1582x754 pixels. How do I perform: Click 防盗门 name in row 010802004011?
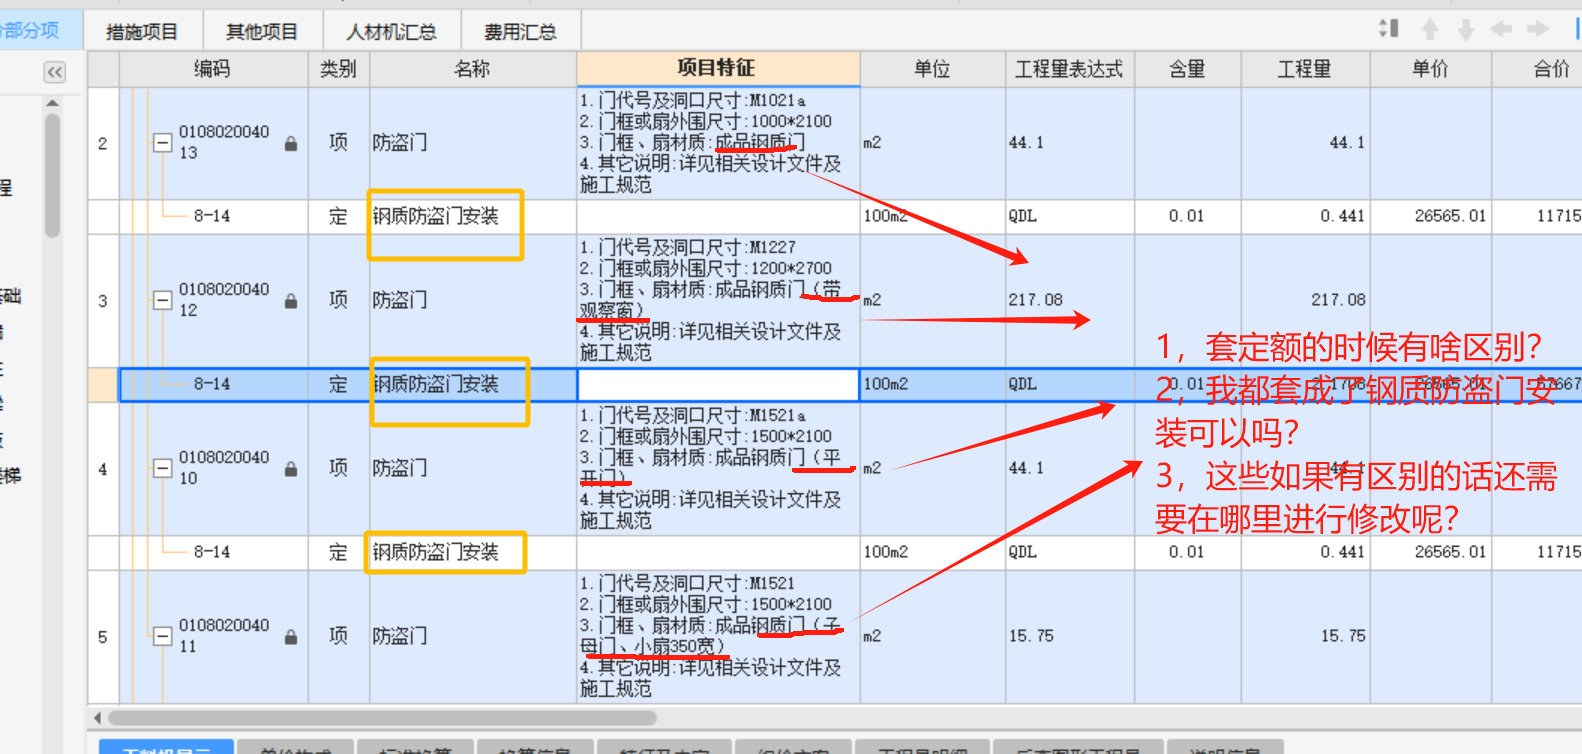400,636
